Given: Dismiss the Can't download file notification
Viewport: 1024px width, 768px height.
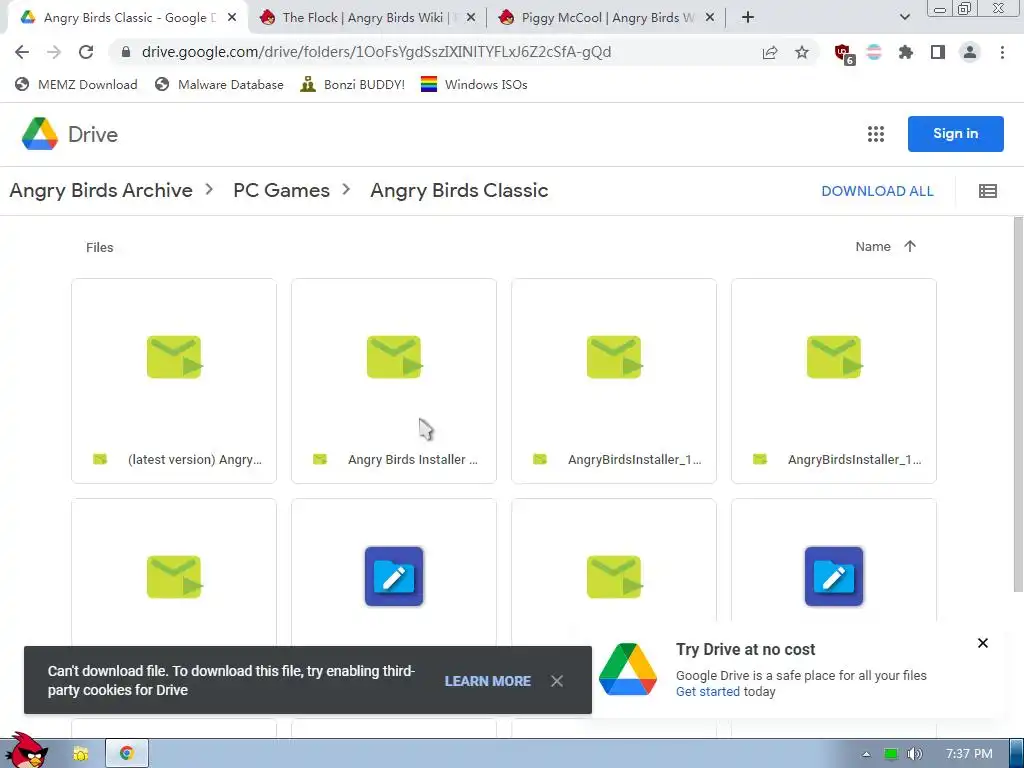Looking at the screenshot, I should (556, 681).
